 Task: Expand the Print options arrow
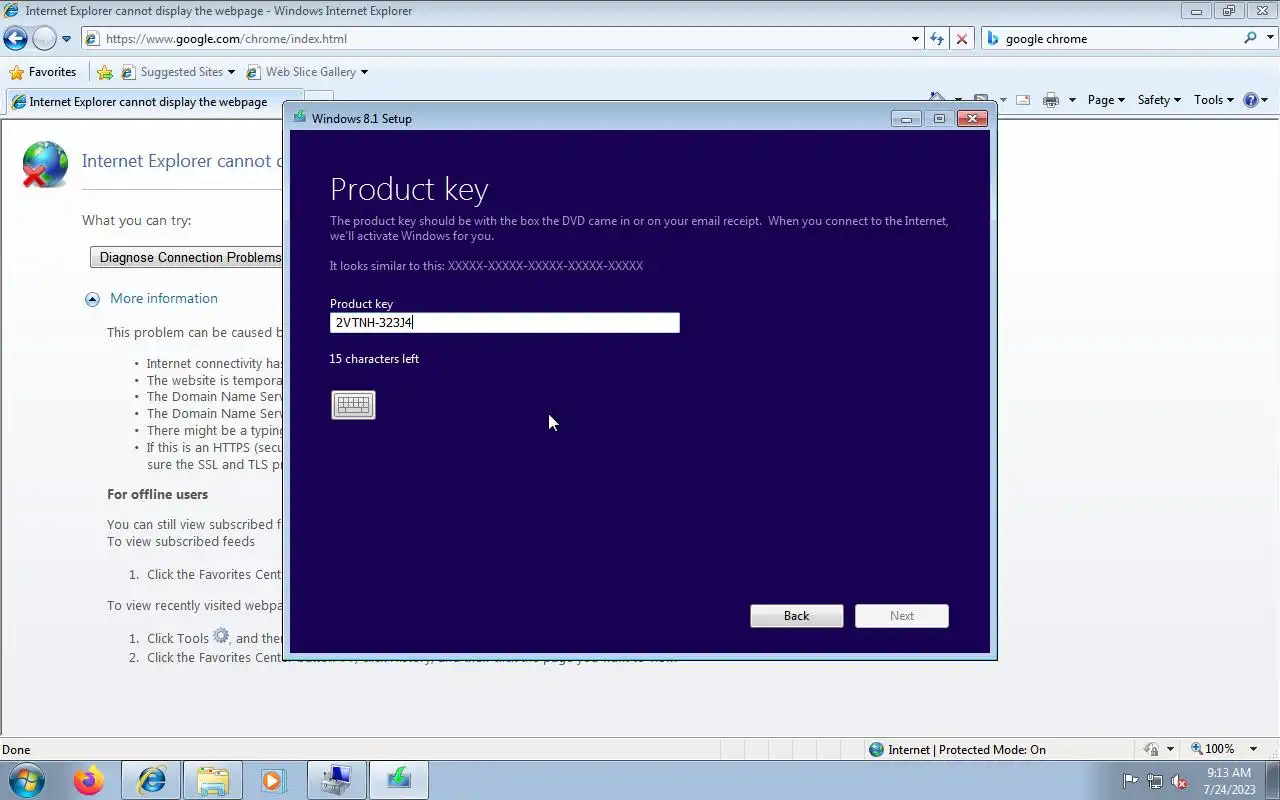tap(1072, 100)
